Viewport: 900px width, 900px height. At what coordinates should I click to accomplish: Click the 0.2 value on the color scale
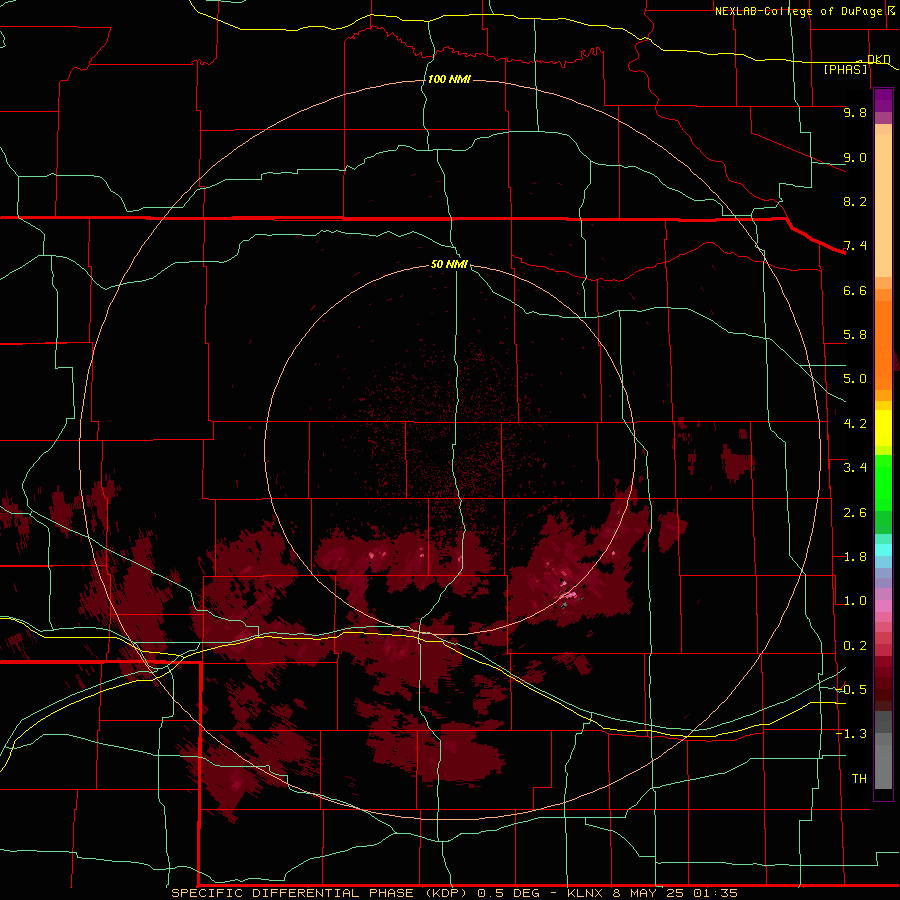click(855, 646)
